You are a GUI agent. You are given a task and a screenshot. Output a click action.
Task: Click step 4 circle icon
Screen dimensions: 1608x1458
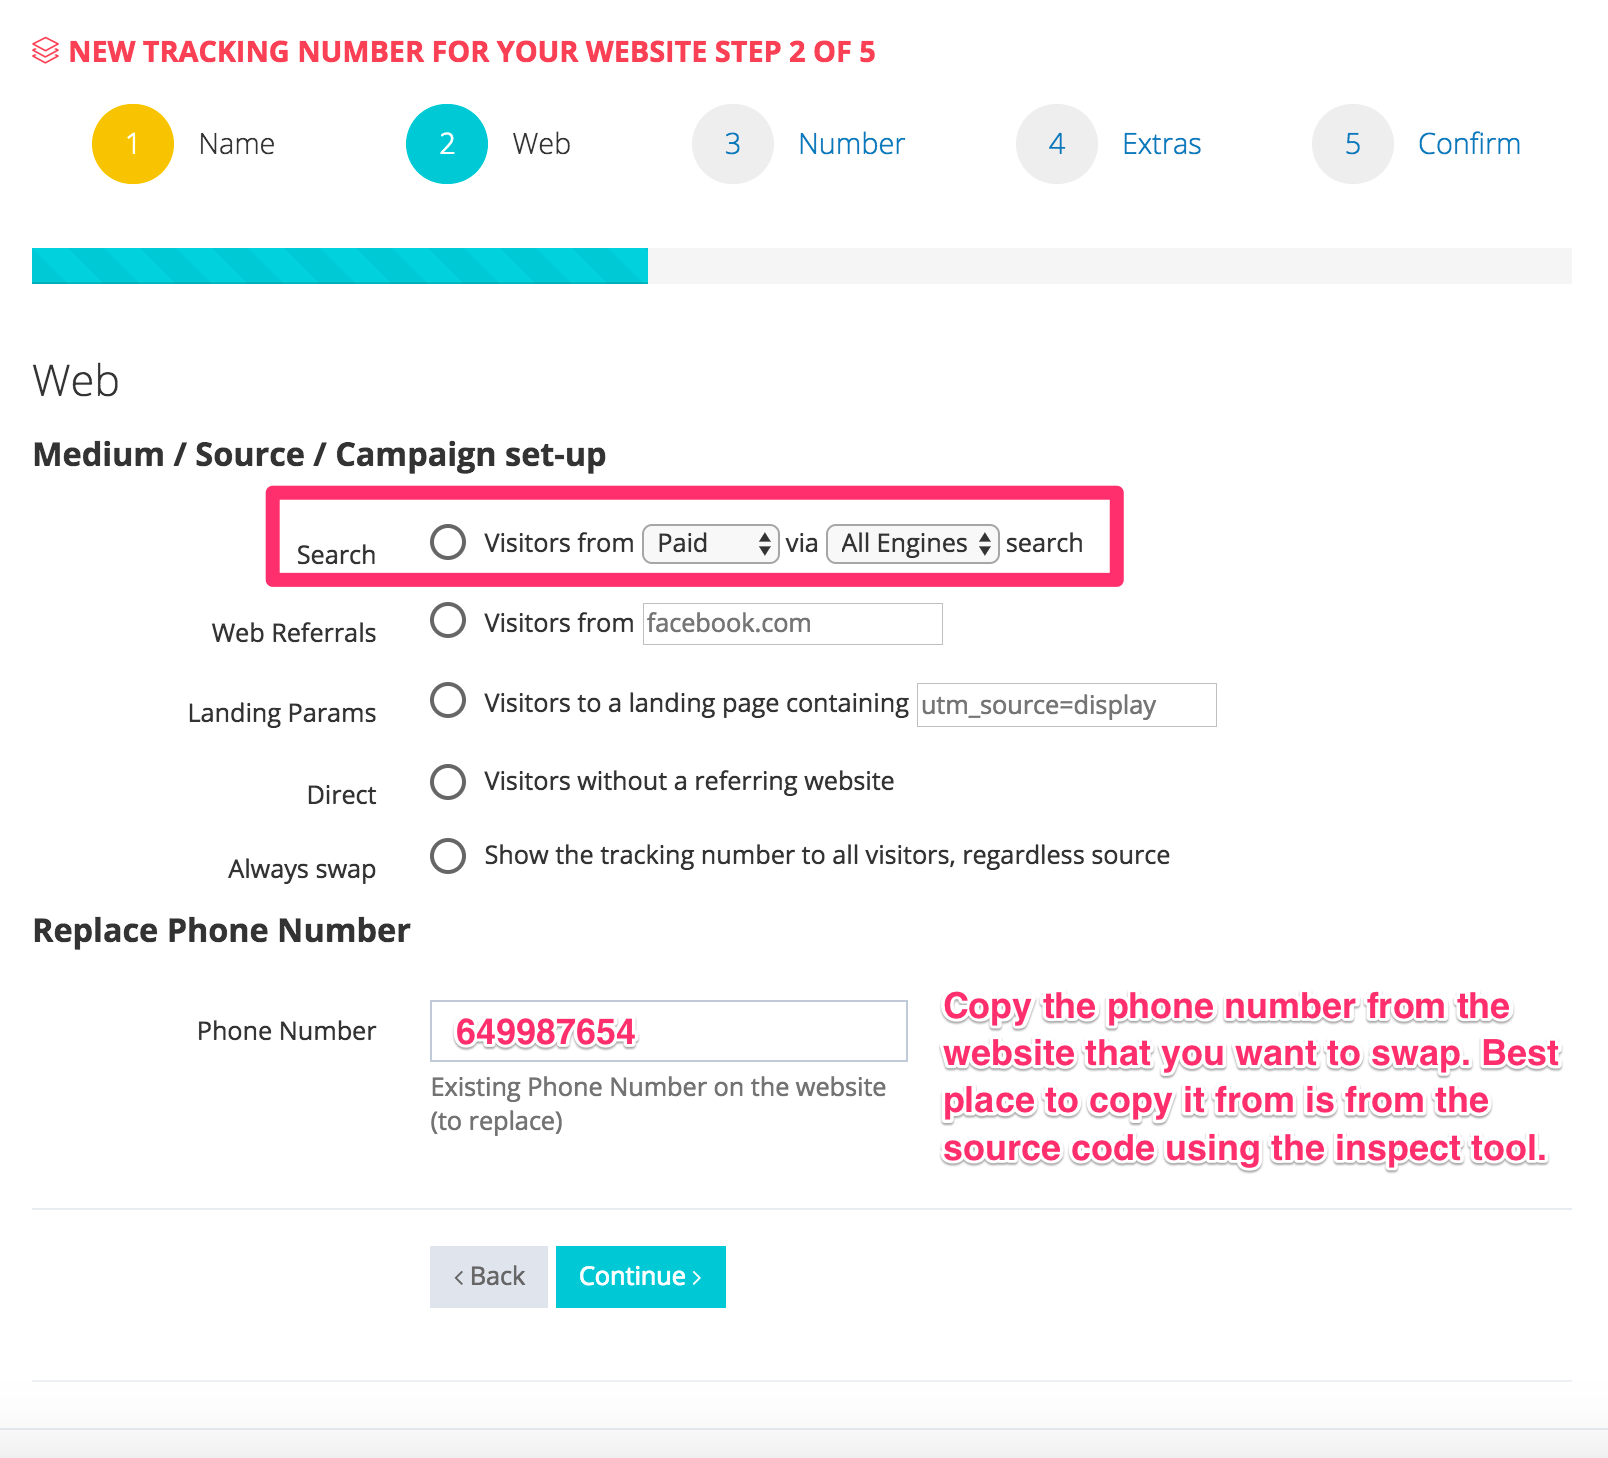(x=1057, y=144)
